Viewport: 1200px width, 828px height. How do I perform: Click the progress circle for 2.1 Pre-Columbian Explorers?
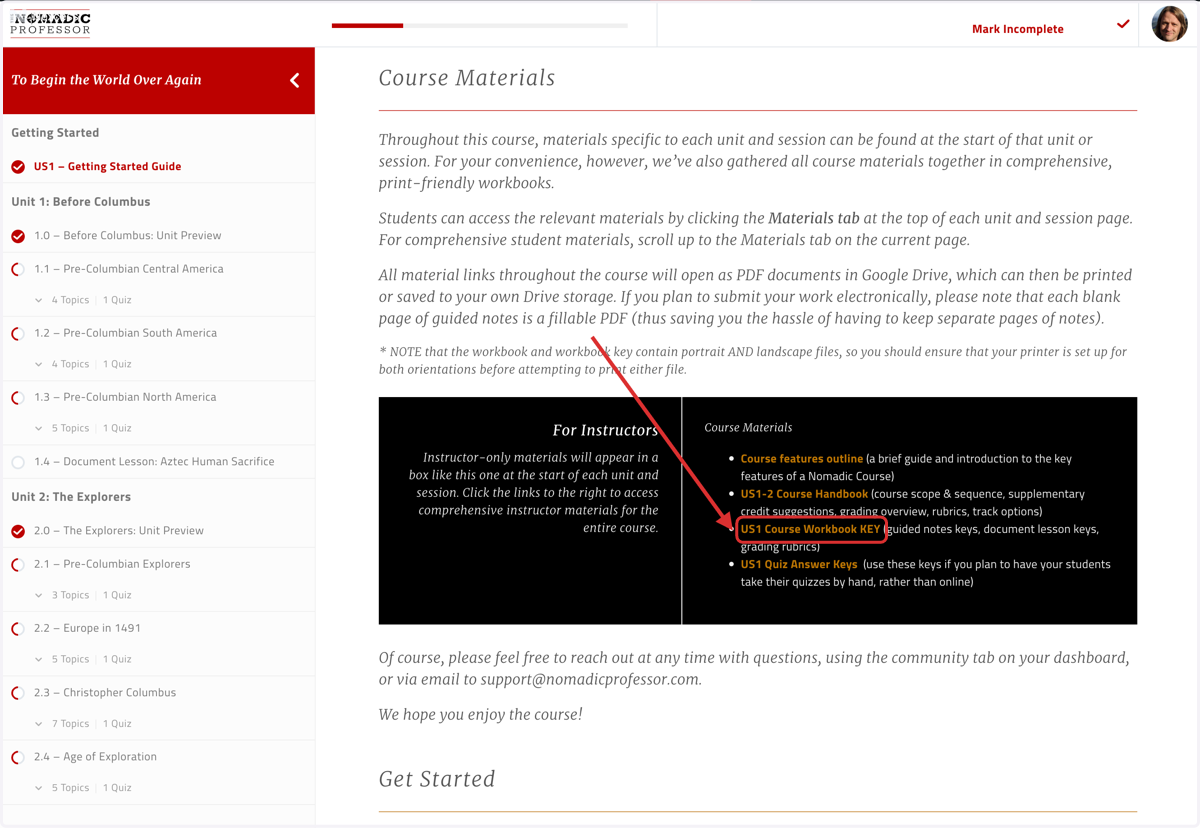coord(18,564)
